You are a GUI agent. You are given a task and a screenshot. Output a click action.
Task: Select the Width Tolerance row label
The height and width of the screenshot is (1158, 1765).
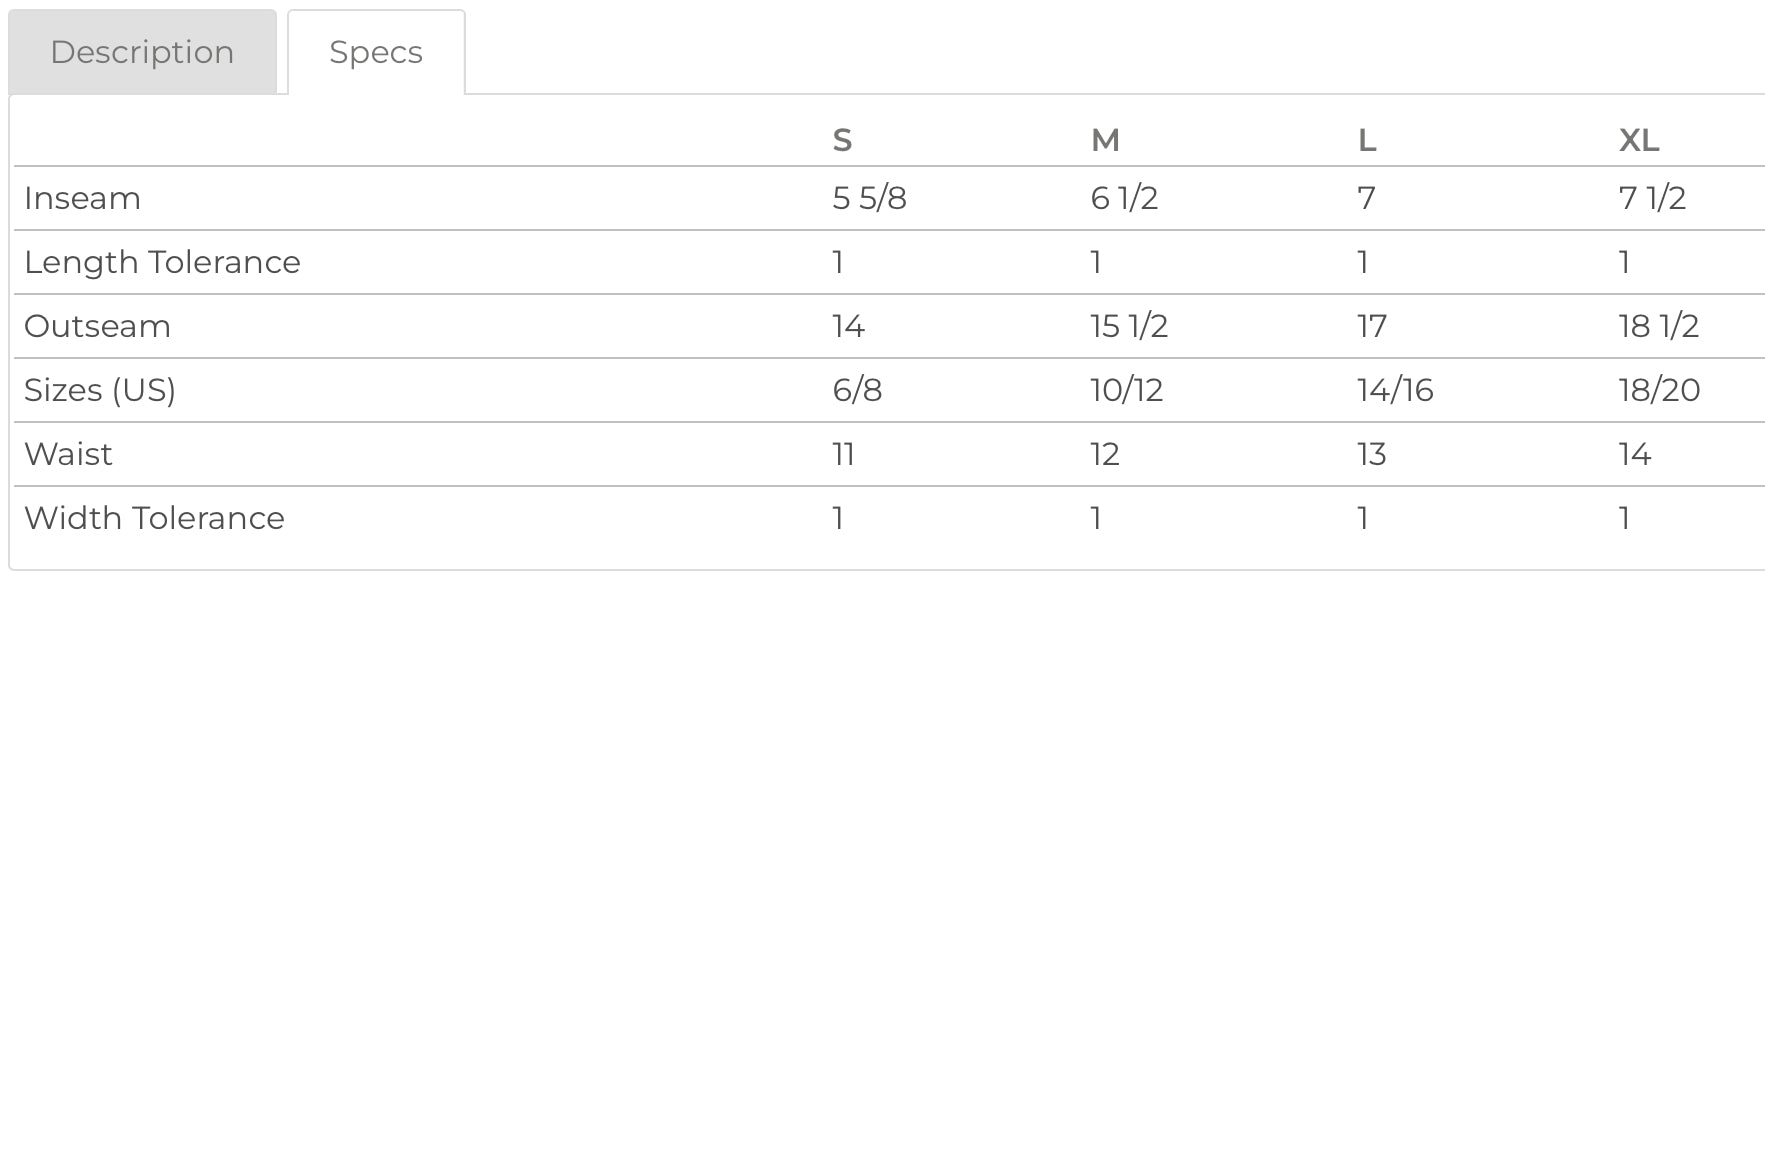154,518
